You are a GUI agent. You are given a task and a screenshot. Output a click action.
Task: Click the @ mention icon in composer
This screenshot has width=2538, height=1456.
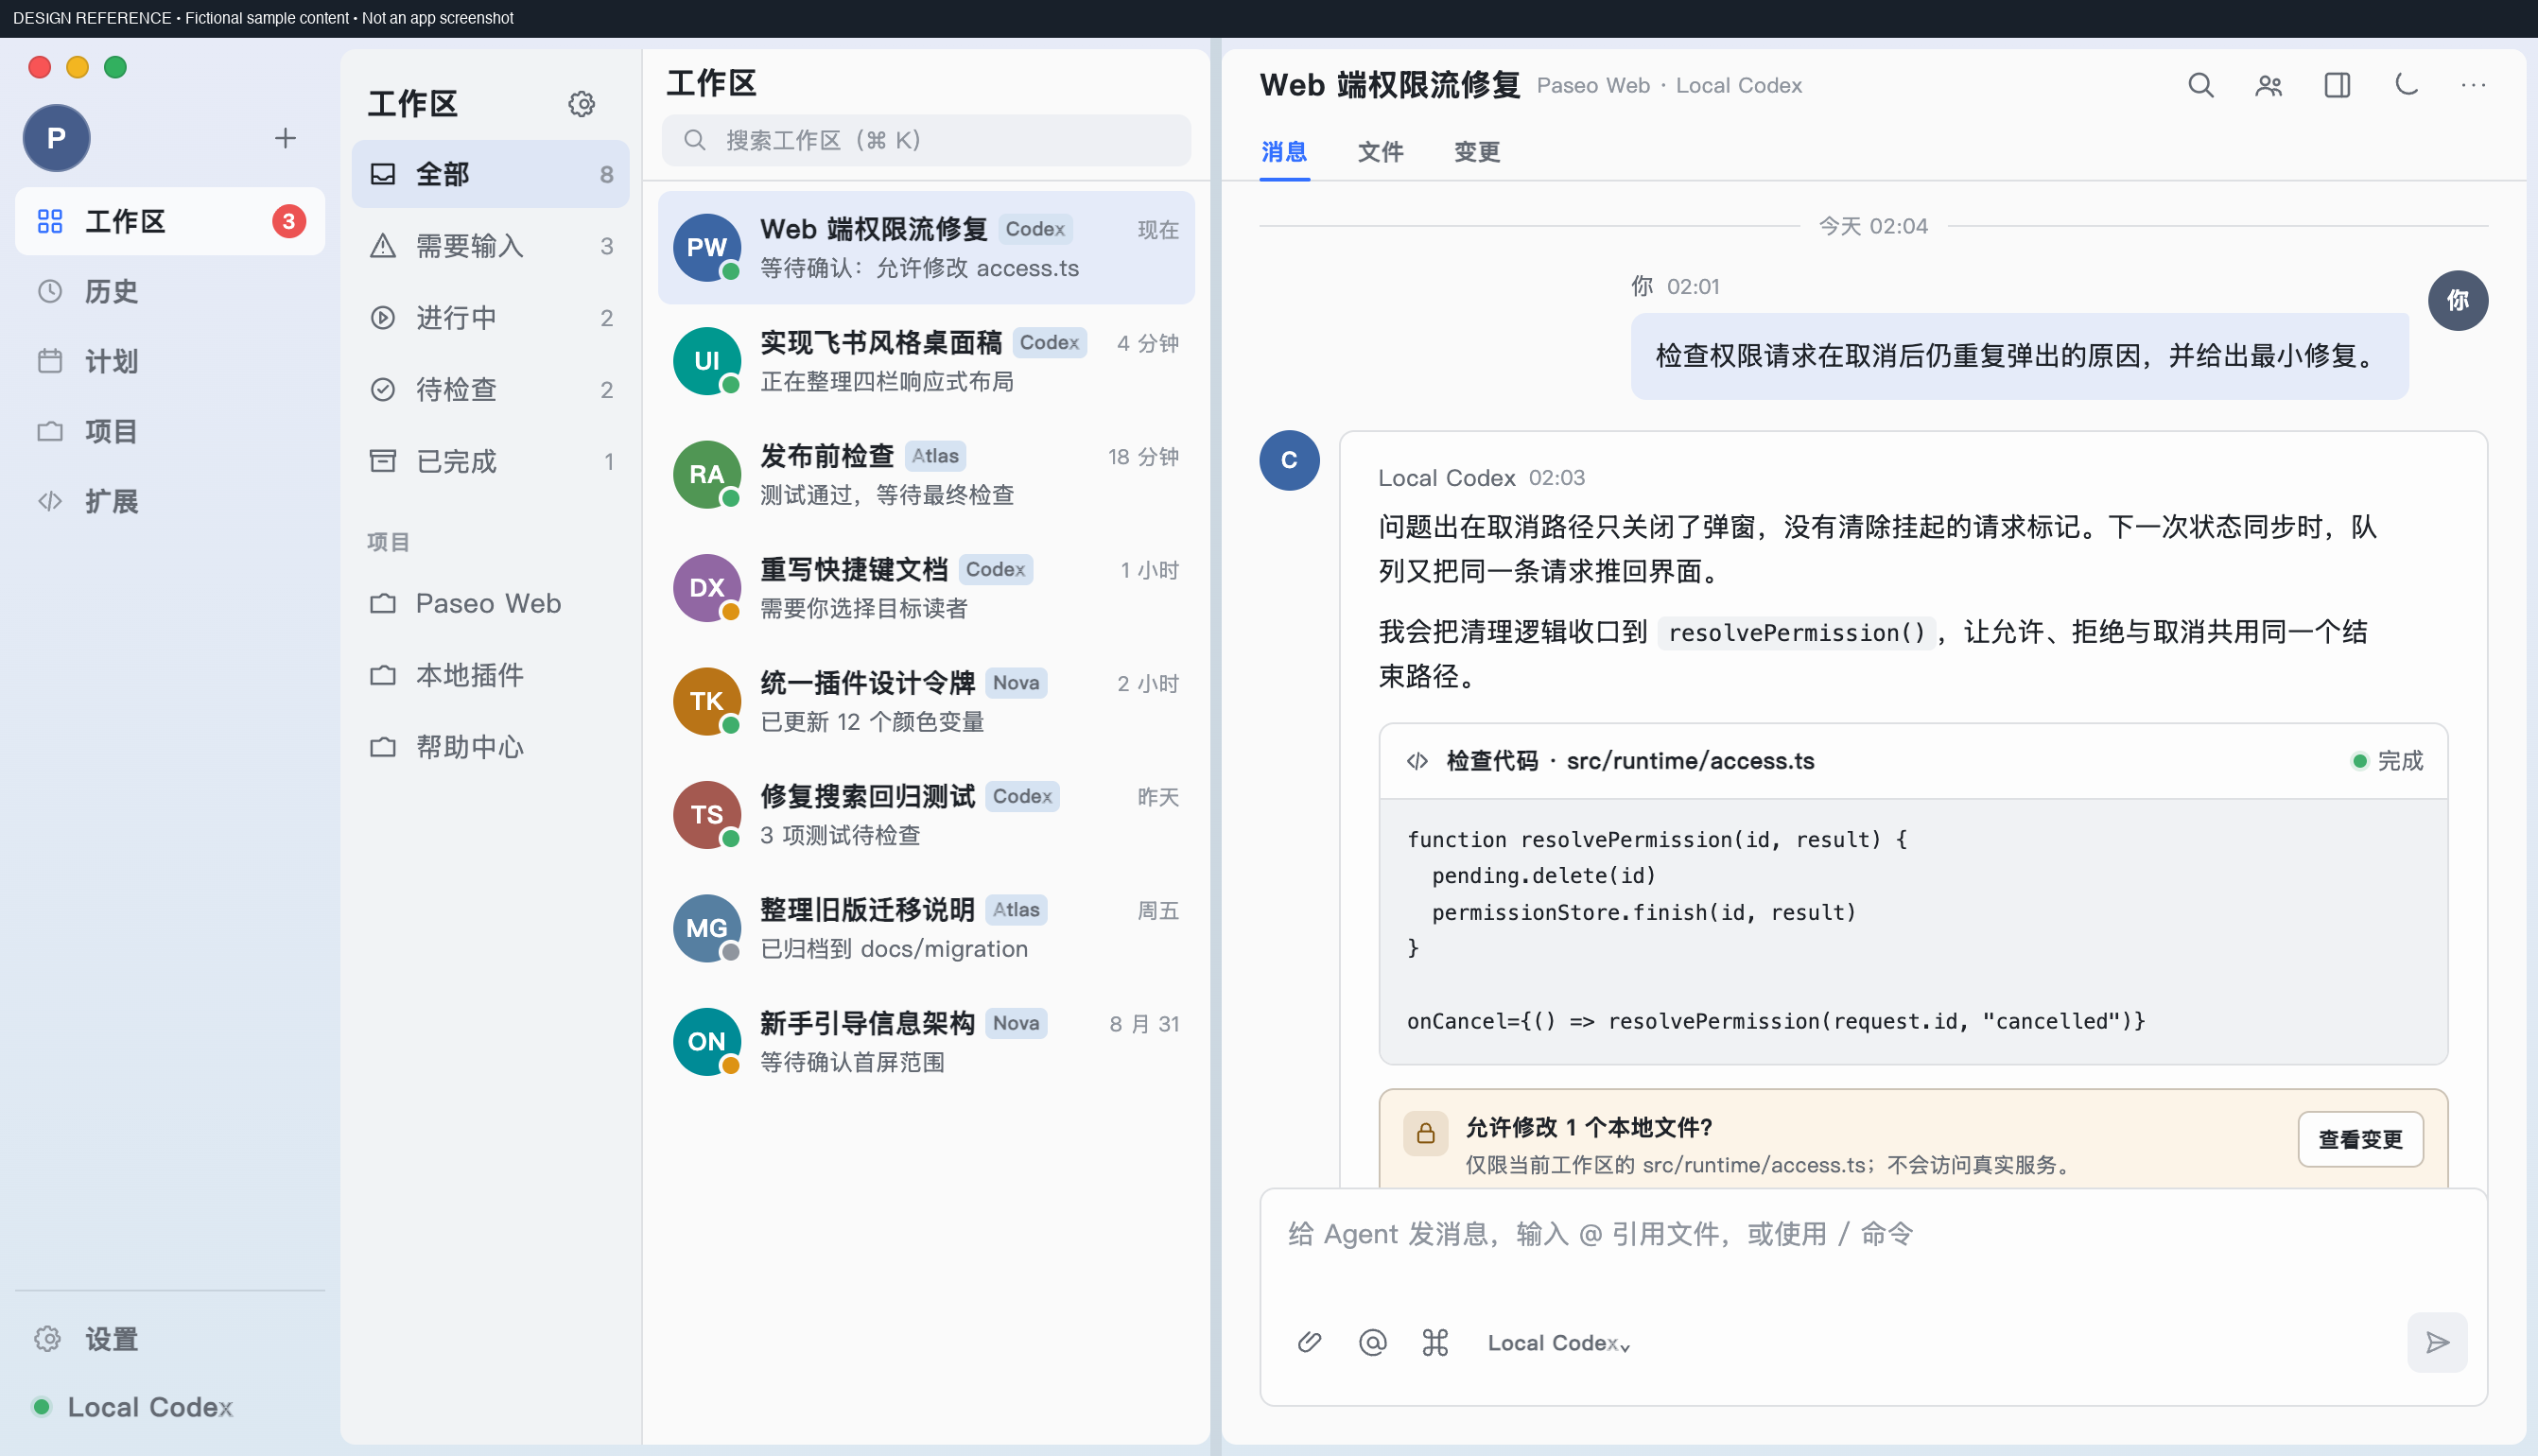(1372, 1342)
